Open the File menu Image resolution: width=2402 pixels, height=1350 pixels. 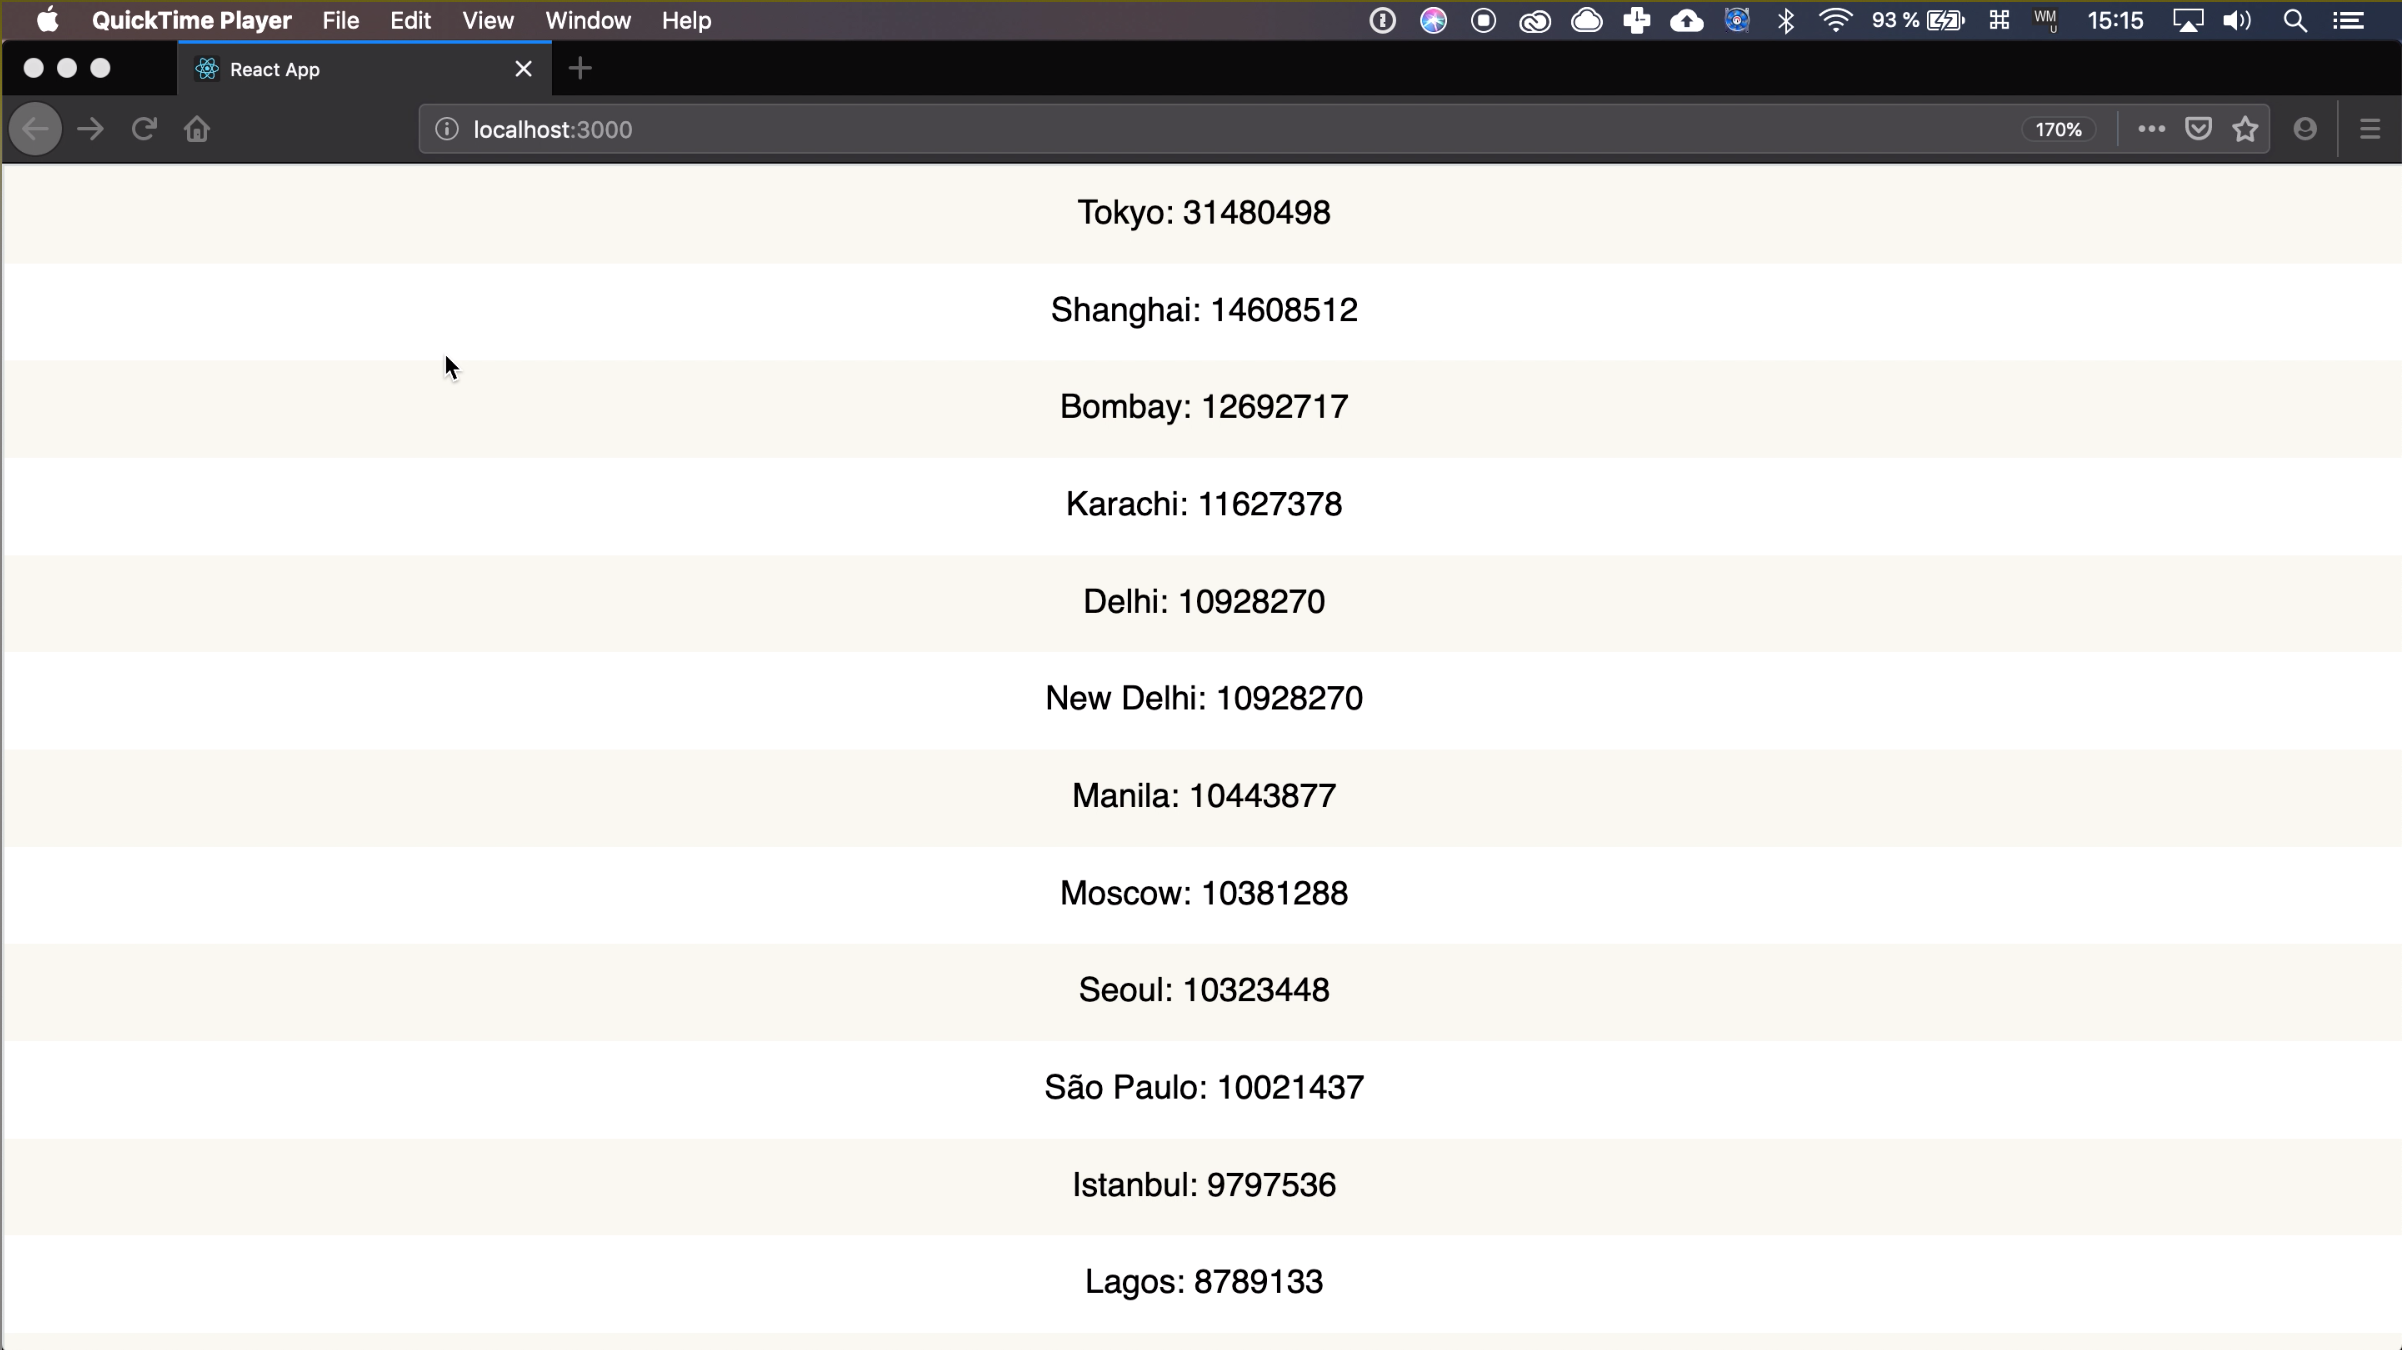point(341,20)
